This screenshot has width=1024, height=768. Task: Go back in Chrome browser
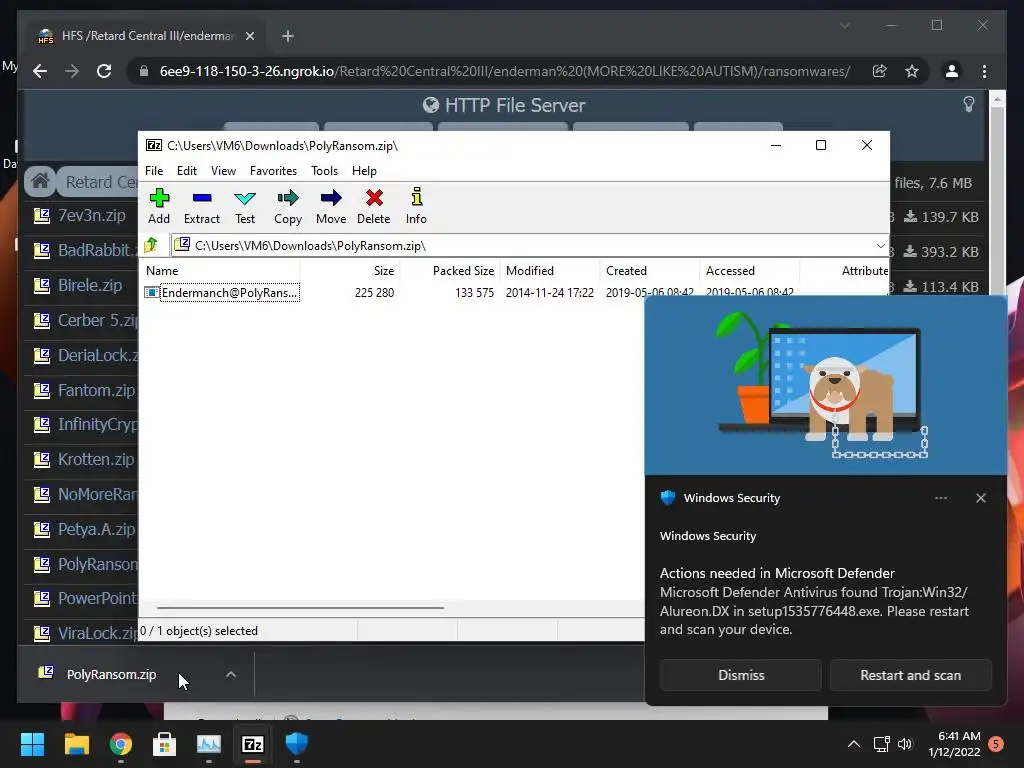click(x=40, y=71)
